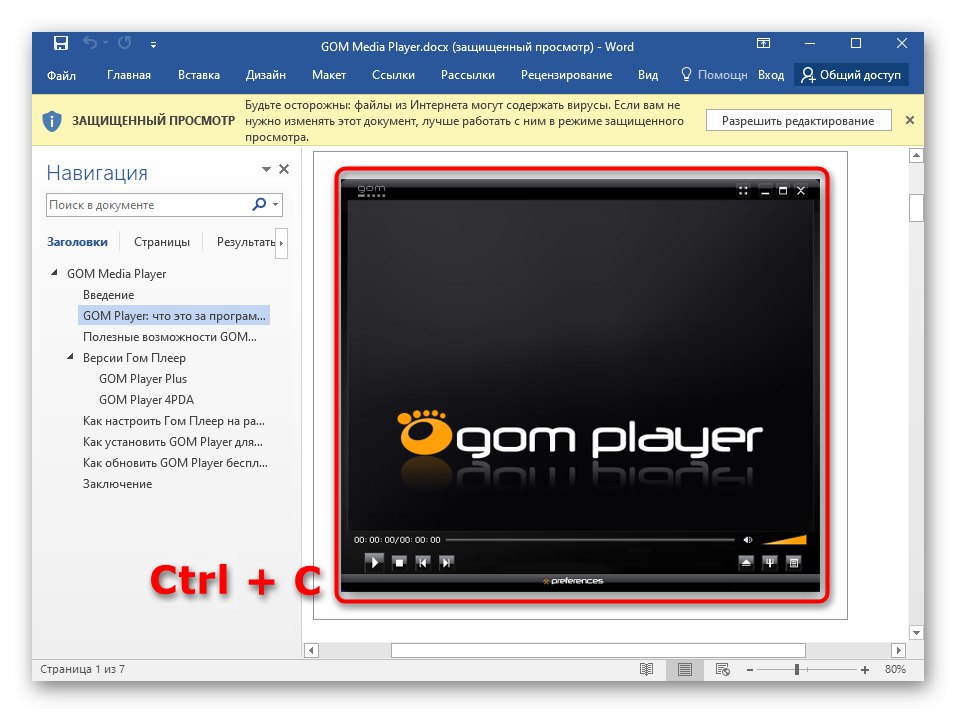This screenshot has height=713, width=956.
Task: Switch to Print Layout view icon
Action: 685,670
